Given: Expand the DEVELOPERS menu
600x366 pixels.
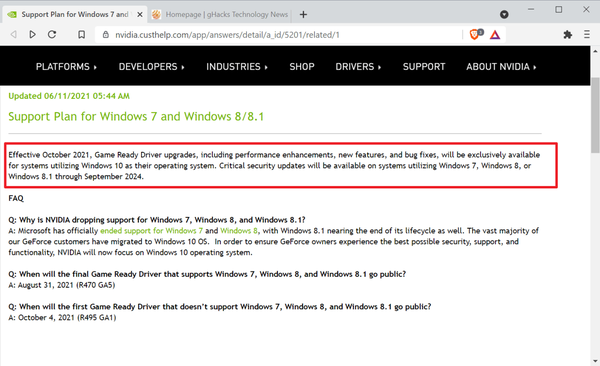Looking at the screenshot, I should tap(152, 67).
